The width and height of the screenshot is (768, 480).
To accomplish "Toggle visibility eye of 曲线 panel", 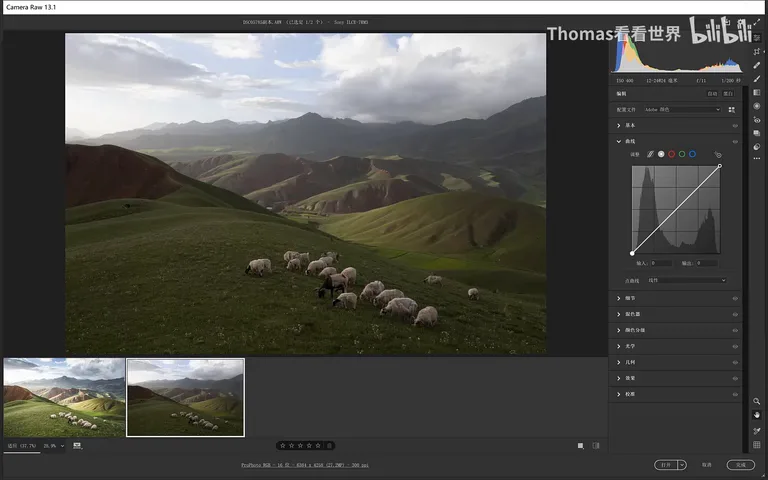I will [x=735, y=142].
